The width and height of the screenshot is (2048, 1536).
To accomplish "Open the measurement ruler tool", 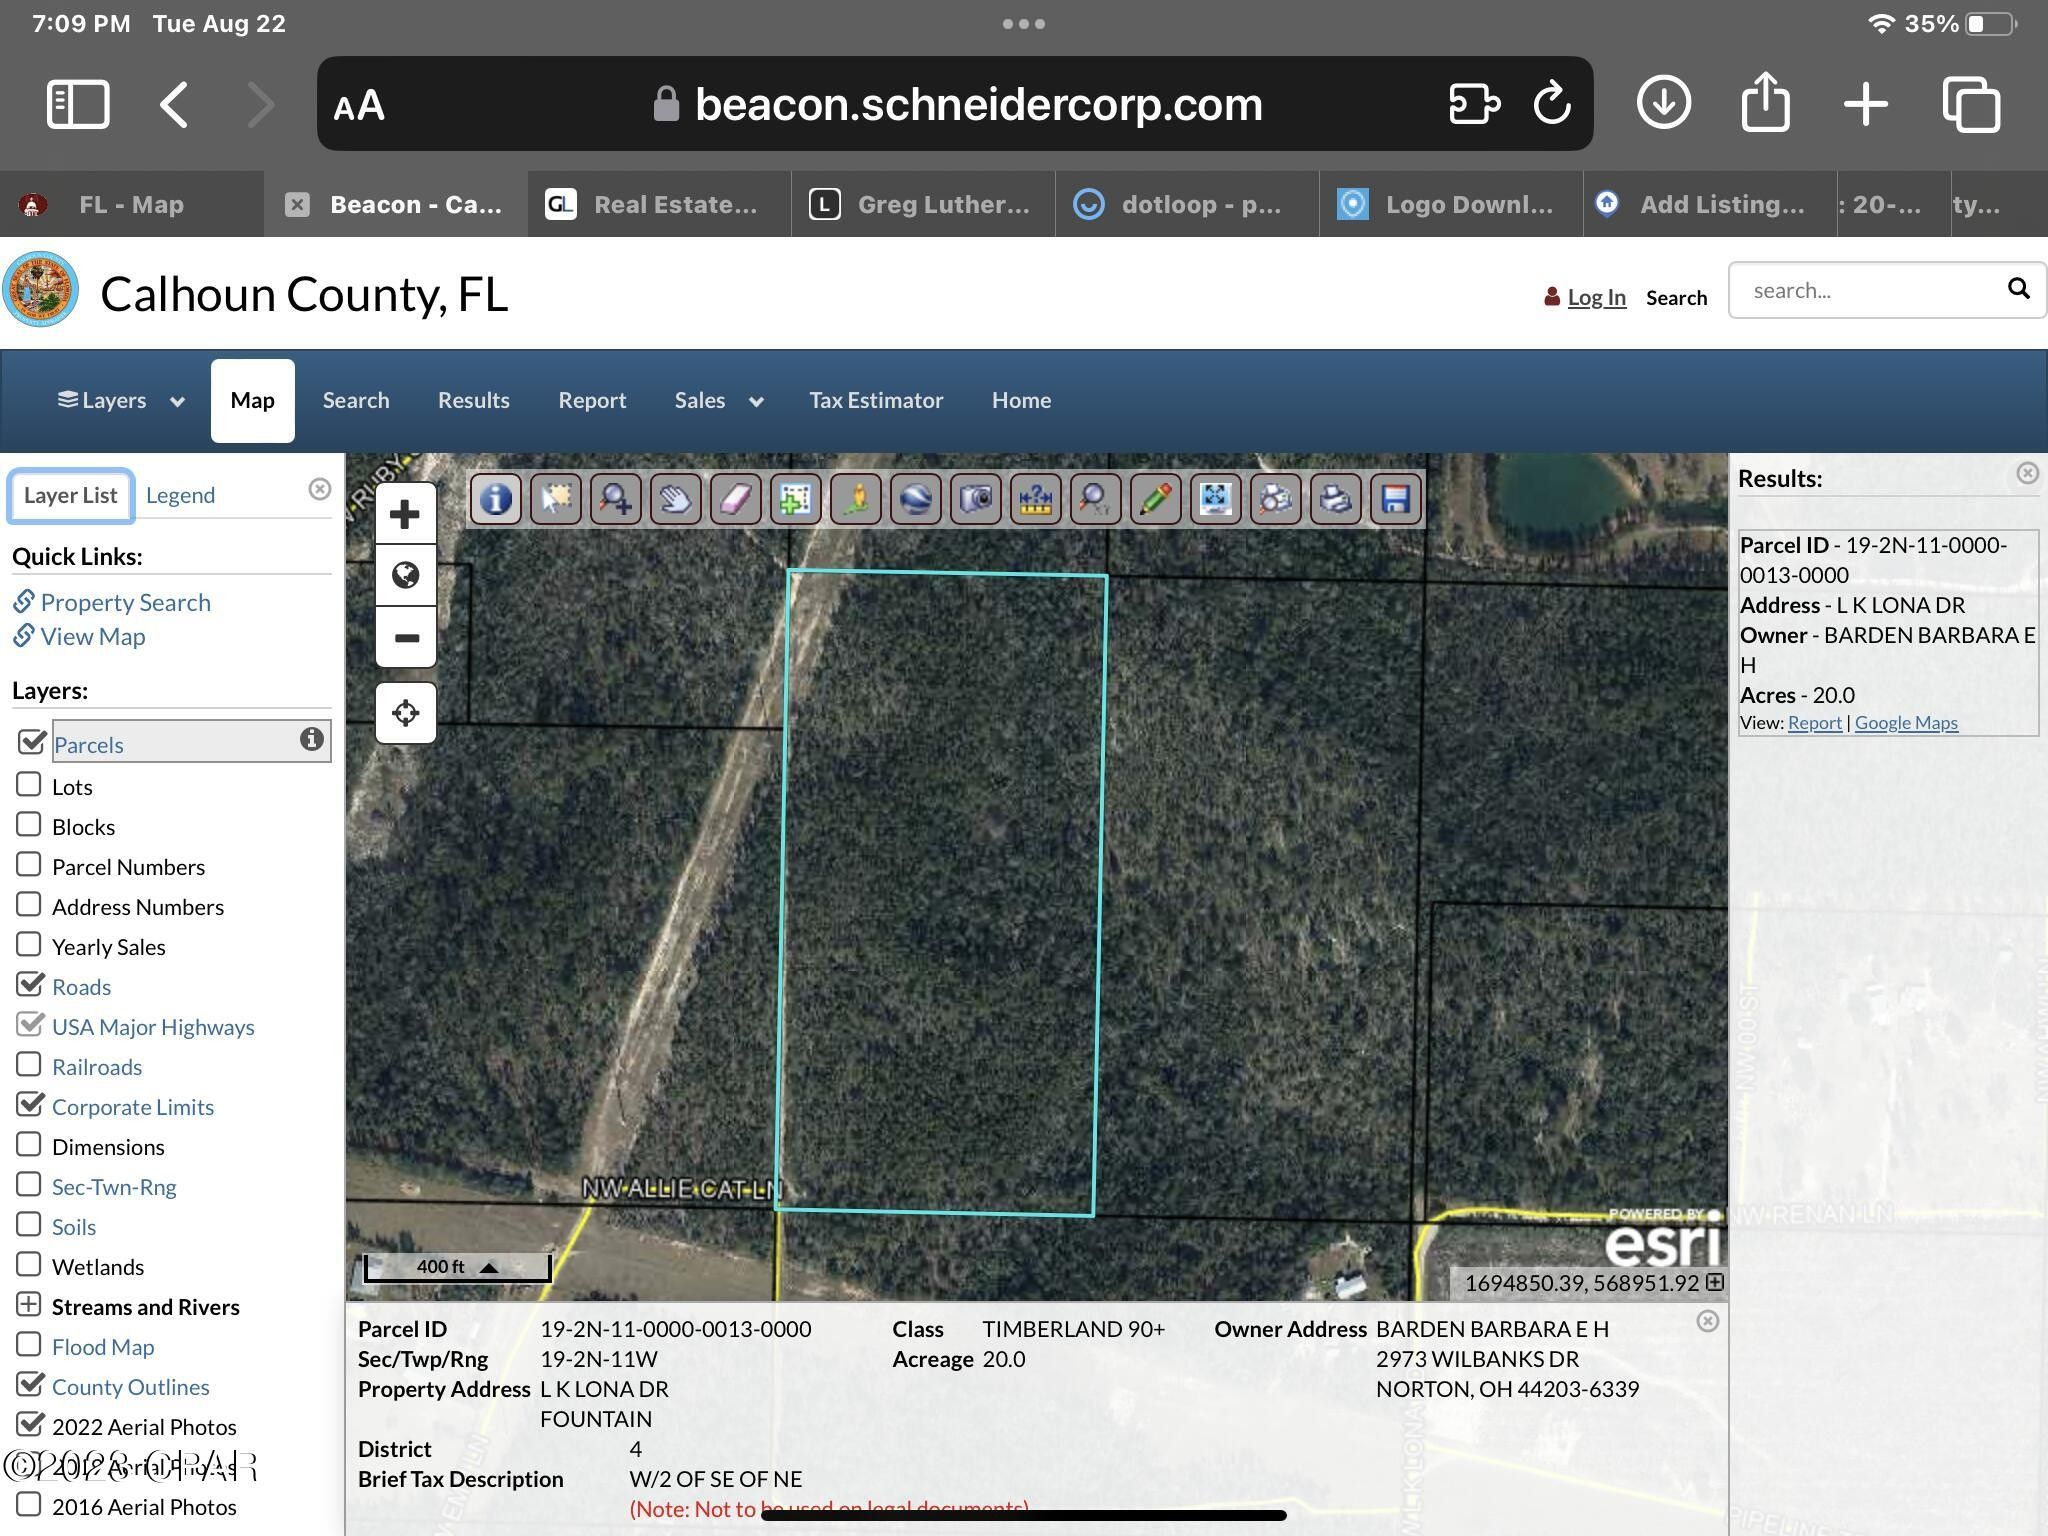I will click(x=1035, y=500).
